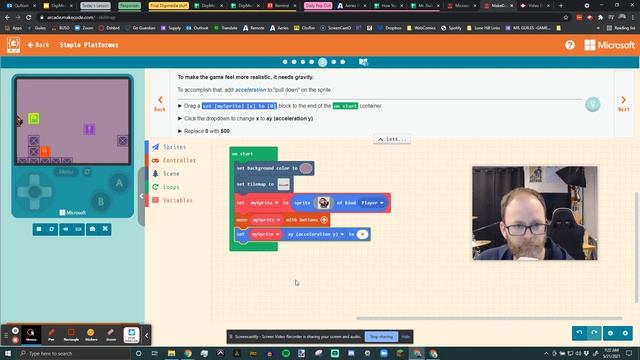Edit the acceleration value field showing 0

point(362,234)
